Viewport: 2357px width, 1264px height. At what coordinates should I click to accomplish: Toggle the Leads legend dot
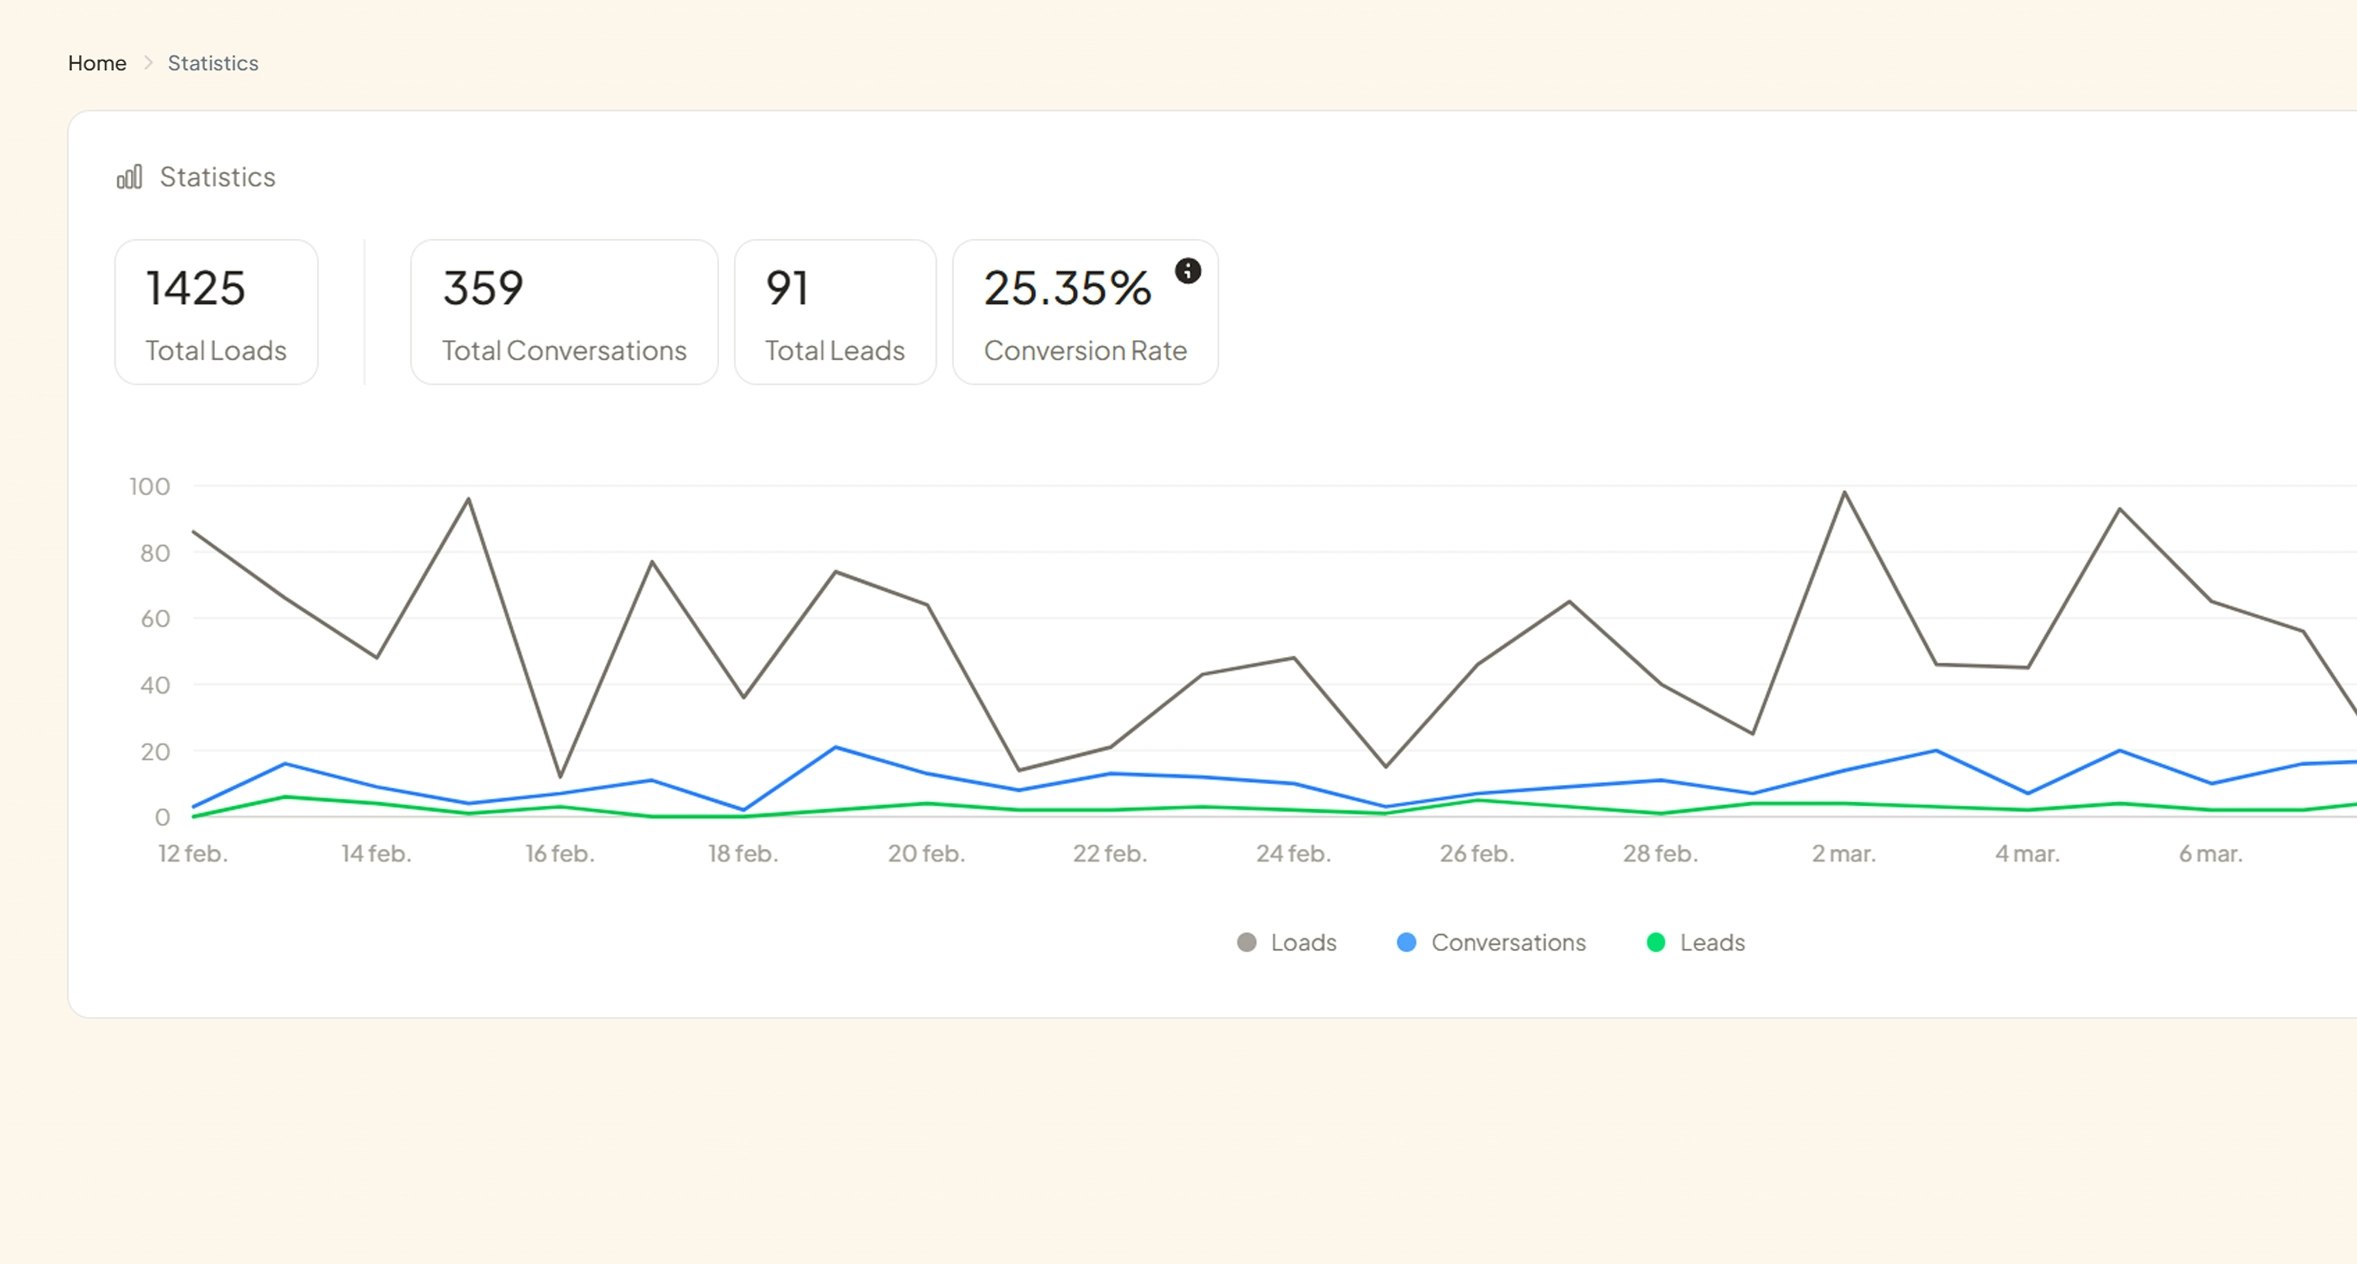[1655, 942]
